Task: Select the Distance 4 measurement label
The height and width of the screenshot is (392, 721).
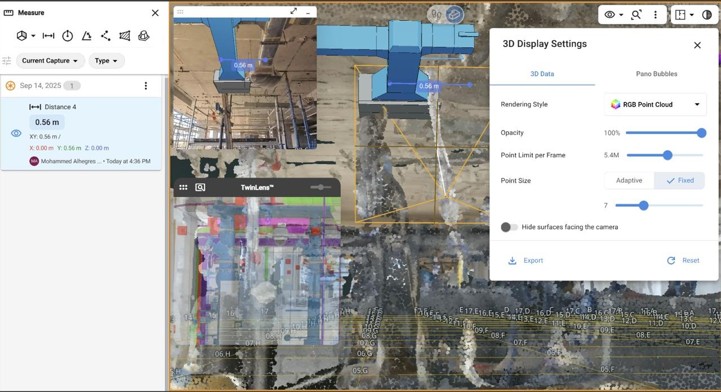Action: (60, 107)
